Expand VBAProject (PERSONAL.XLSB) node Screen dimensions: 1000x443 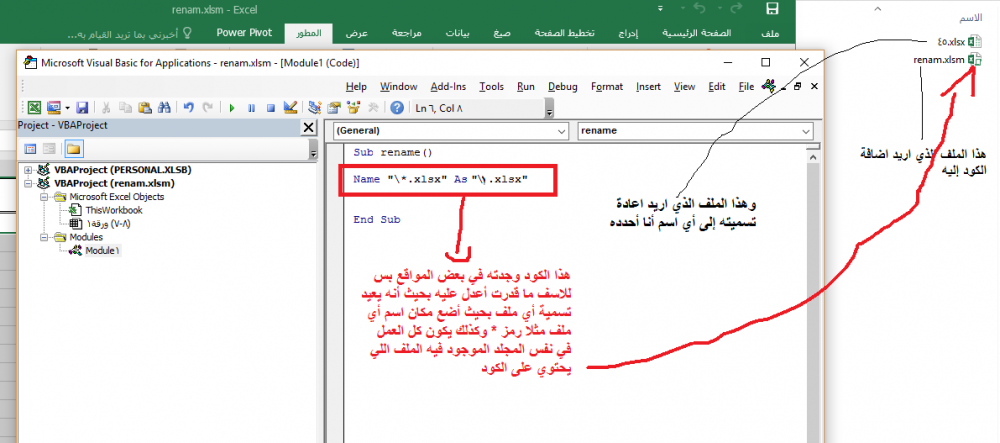[x=28, y=170]
